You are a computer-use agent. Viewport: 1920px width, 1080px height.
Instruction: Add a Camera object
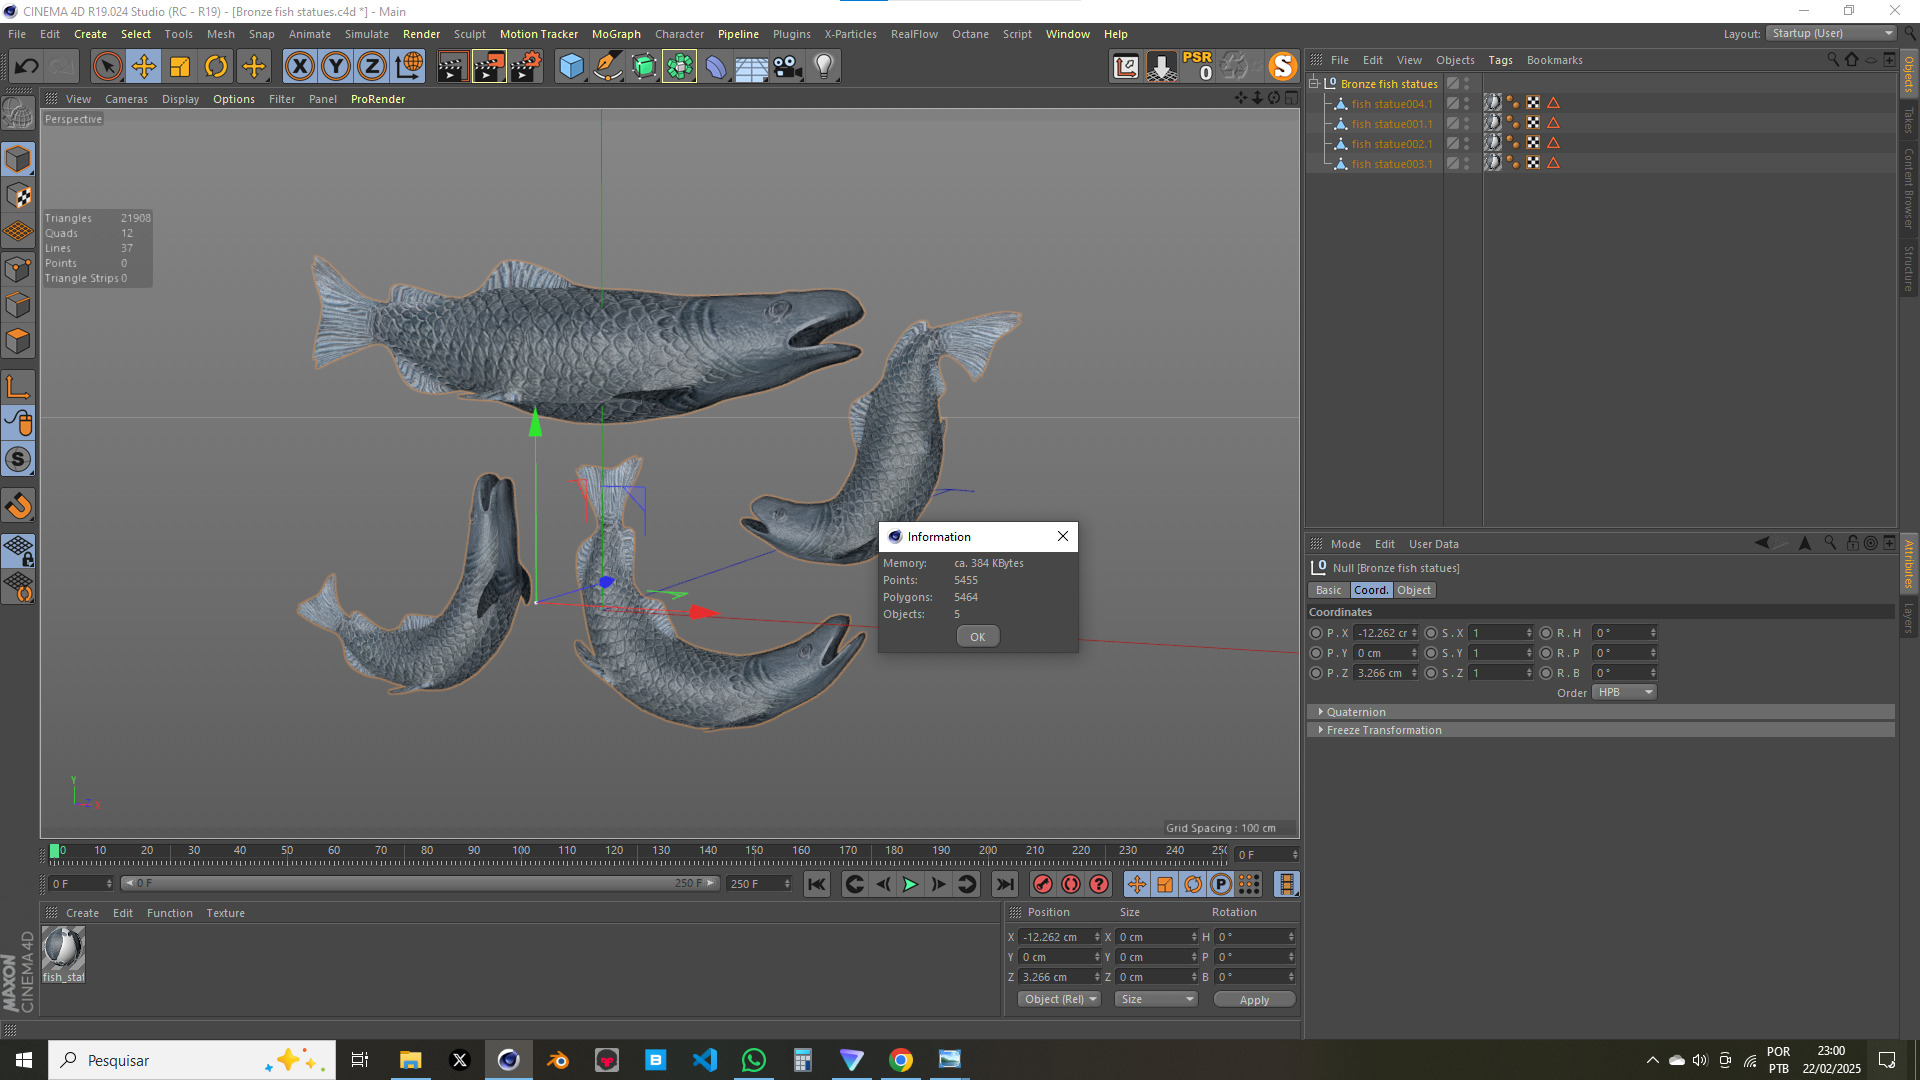tap(788, 67)
